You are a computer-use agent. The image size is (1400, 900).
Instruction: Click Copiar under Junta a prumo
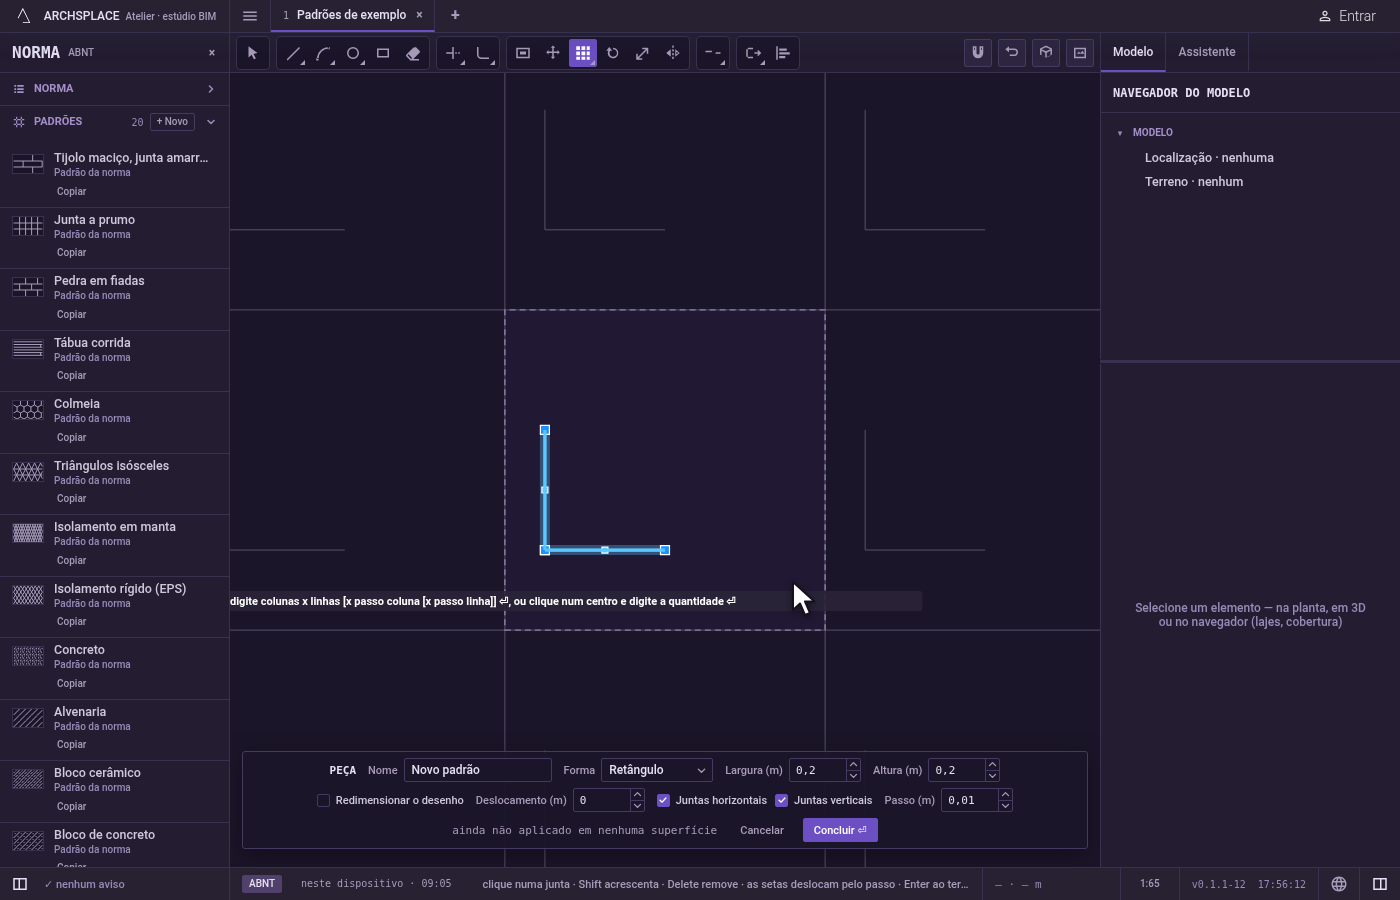pos(71,253)
